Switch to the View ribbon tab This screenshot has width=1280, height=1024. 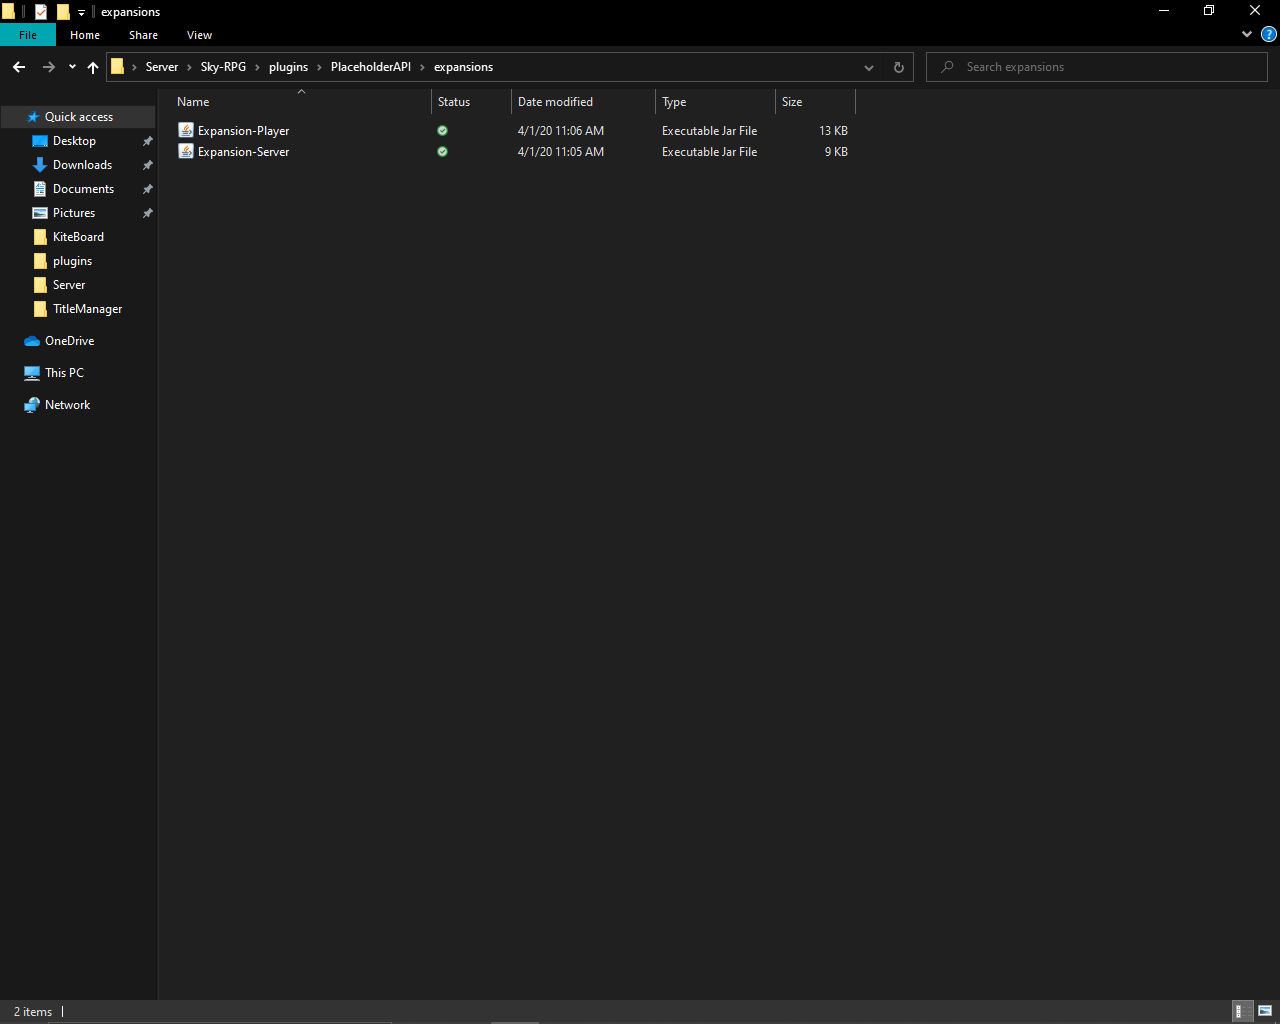[x=199, y=35]
